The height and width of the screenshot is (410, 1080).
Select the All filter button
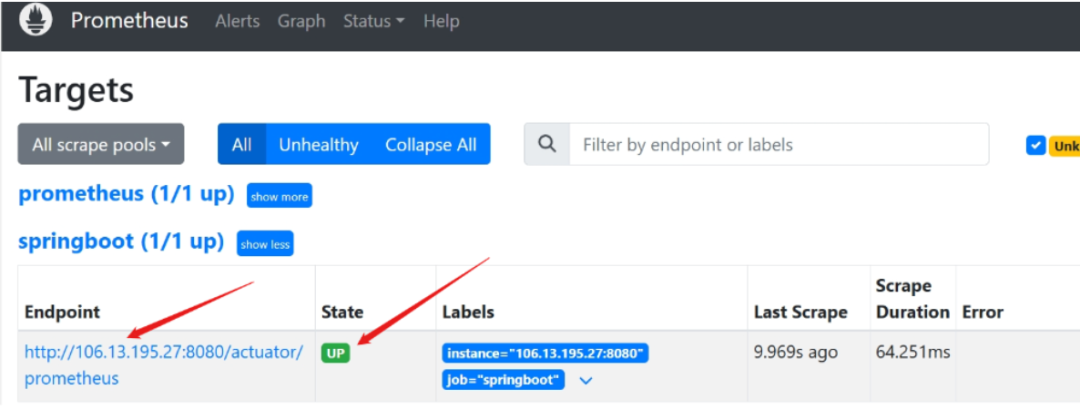(242, 144)
